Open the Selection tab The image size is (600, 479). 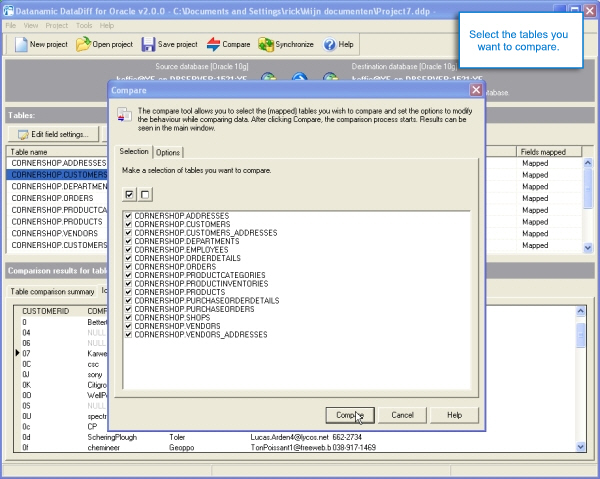[x=134, y=152]
